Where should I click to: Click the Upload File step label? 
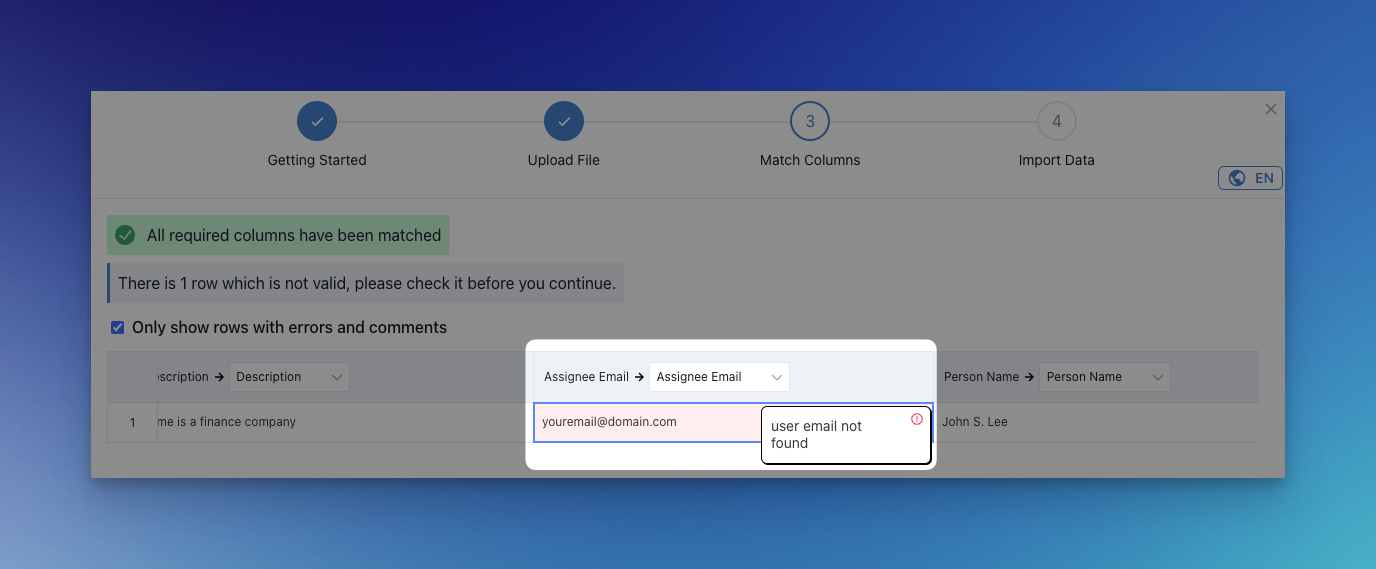564,160
